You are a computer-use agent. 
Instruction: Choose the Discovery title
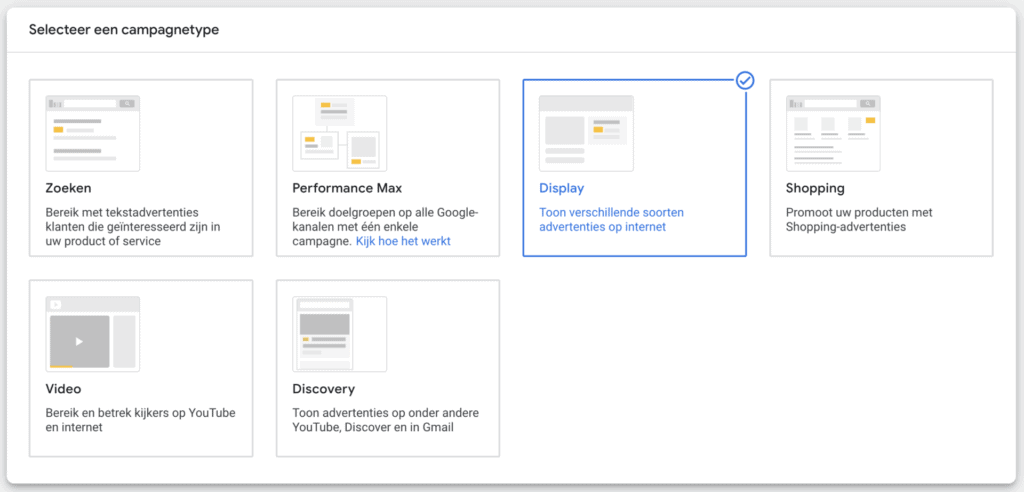tap(323, 389)
